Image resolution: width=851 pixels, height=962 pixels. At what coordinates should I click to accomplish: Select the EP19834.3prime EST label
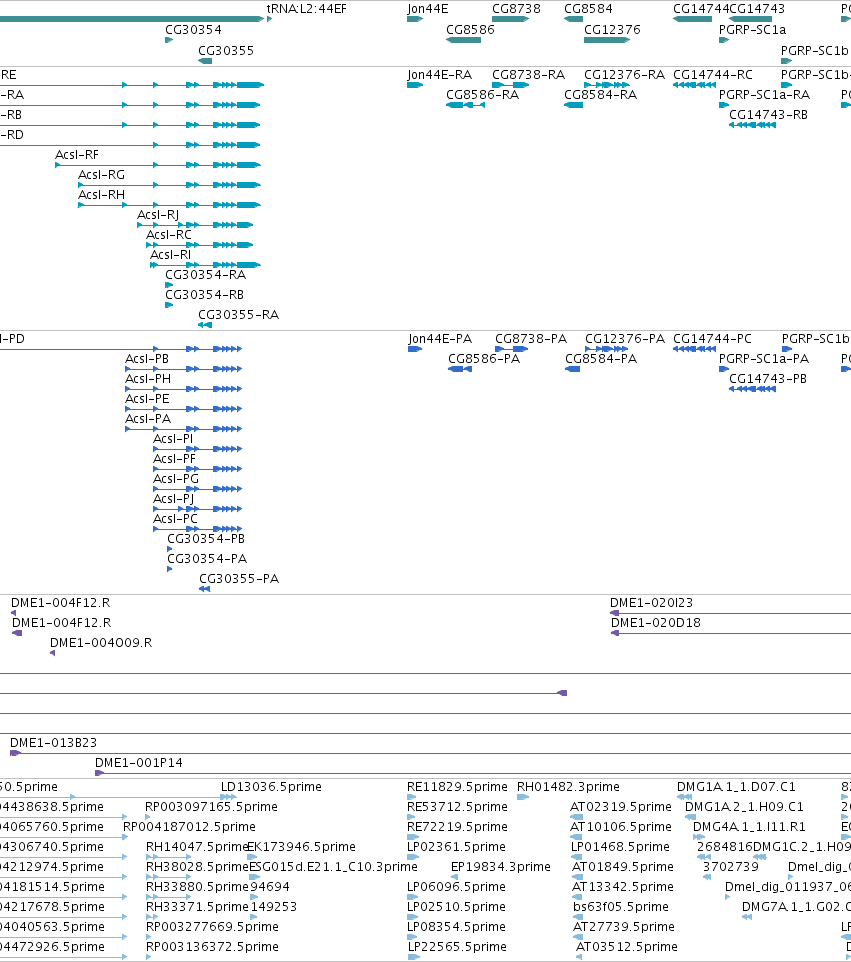(501, 866)
